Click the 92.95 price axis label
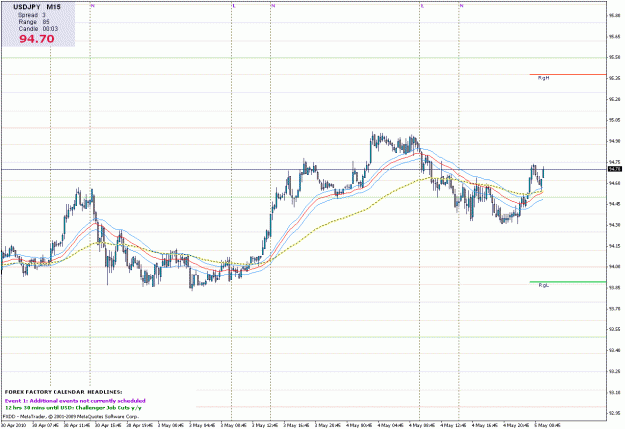This screenshot has width=625, height=429. tap(614, 413)
